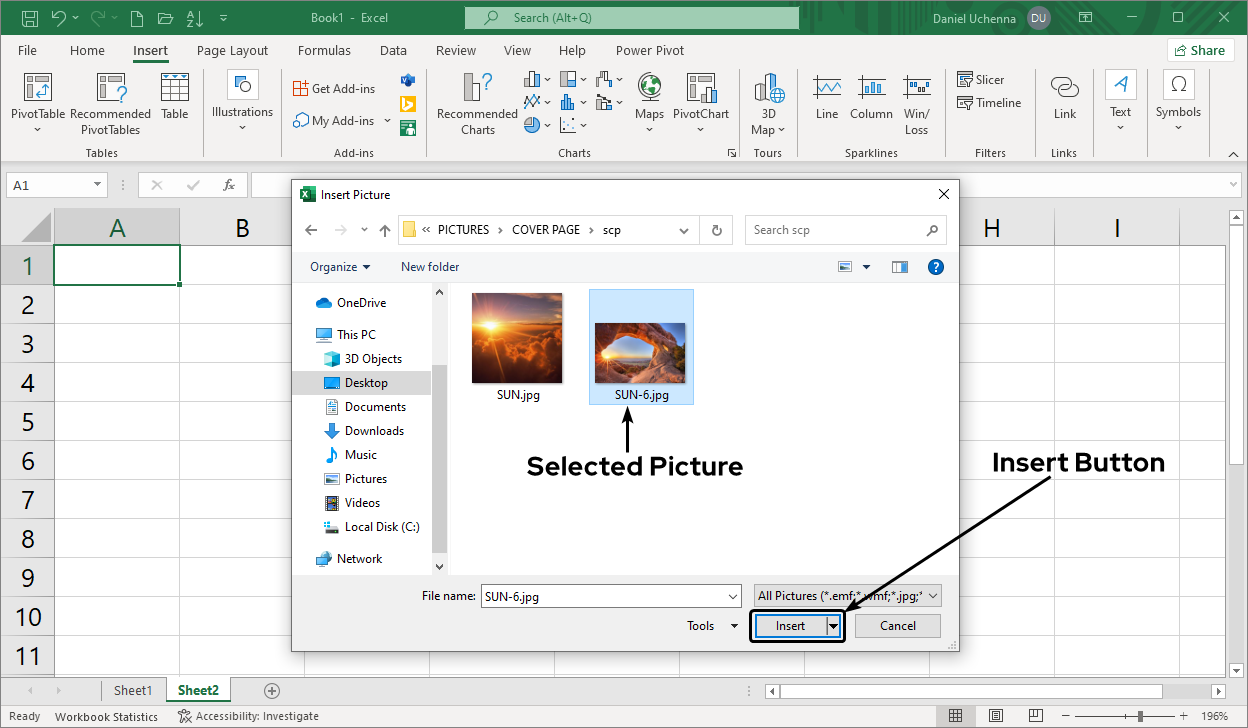Switch to the Formulas ribbon tab
The image size is (1248, 728).
324,50
